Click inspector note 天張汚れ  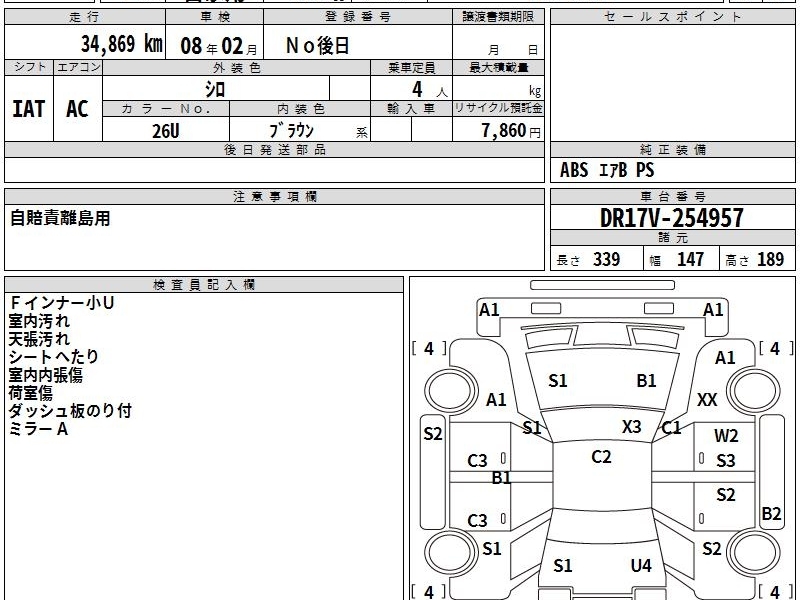pos(39,339)
